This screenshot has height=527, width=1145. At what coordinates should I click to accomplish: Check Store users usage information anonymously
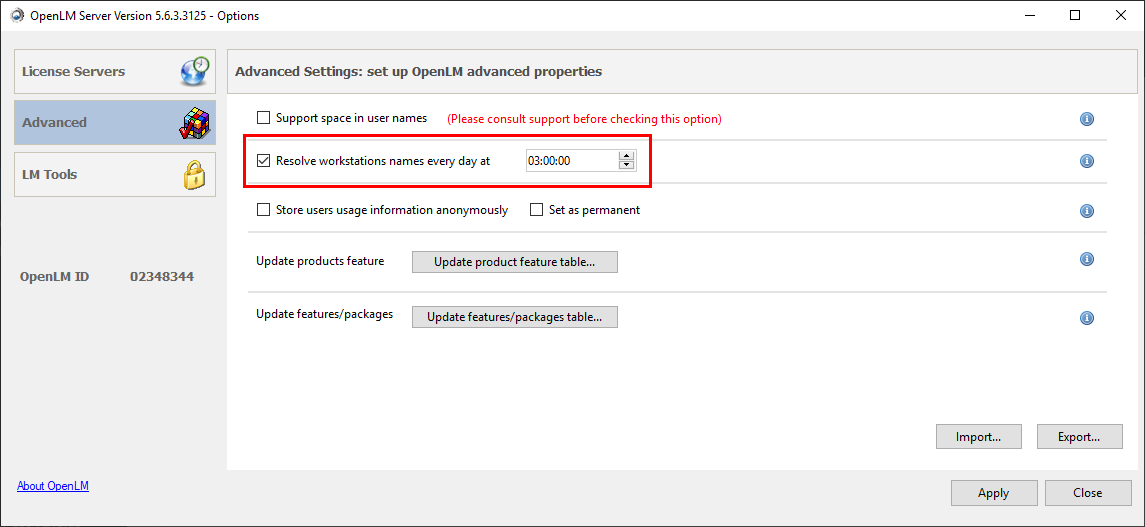point(264,210)
